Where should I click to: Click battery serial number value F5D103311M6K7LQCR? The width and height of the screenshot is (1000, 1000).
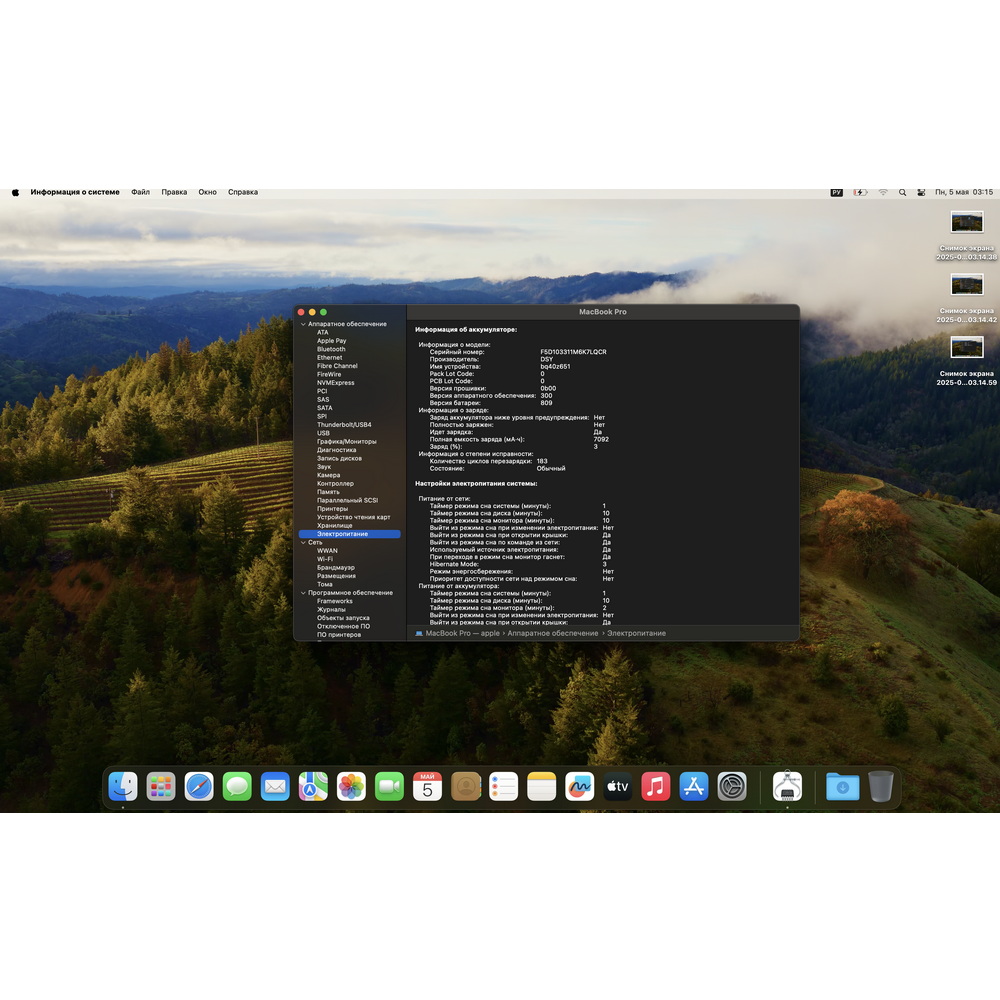[573, 352]
